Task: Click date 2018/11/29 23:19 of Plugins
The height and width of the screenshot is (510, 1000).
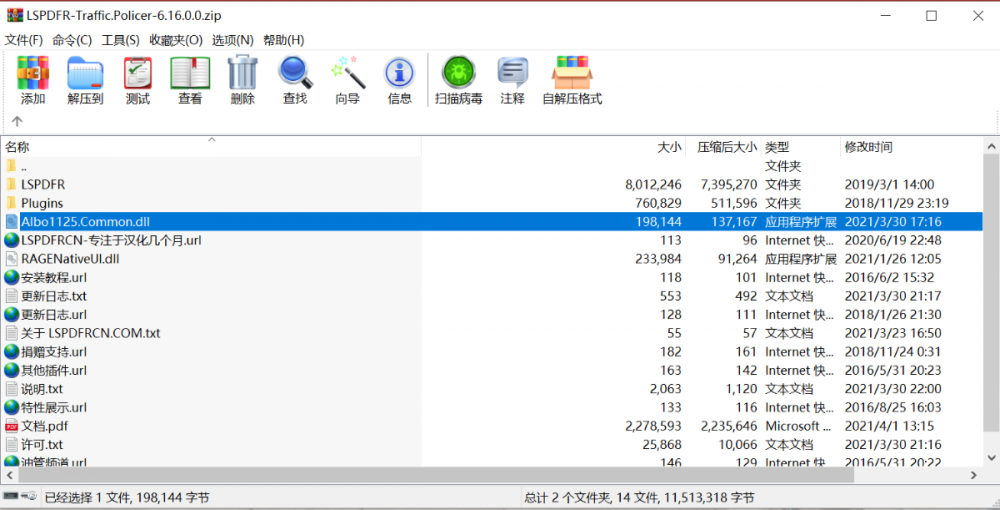Action: 897,203
